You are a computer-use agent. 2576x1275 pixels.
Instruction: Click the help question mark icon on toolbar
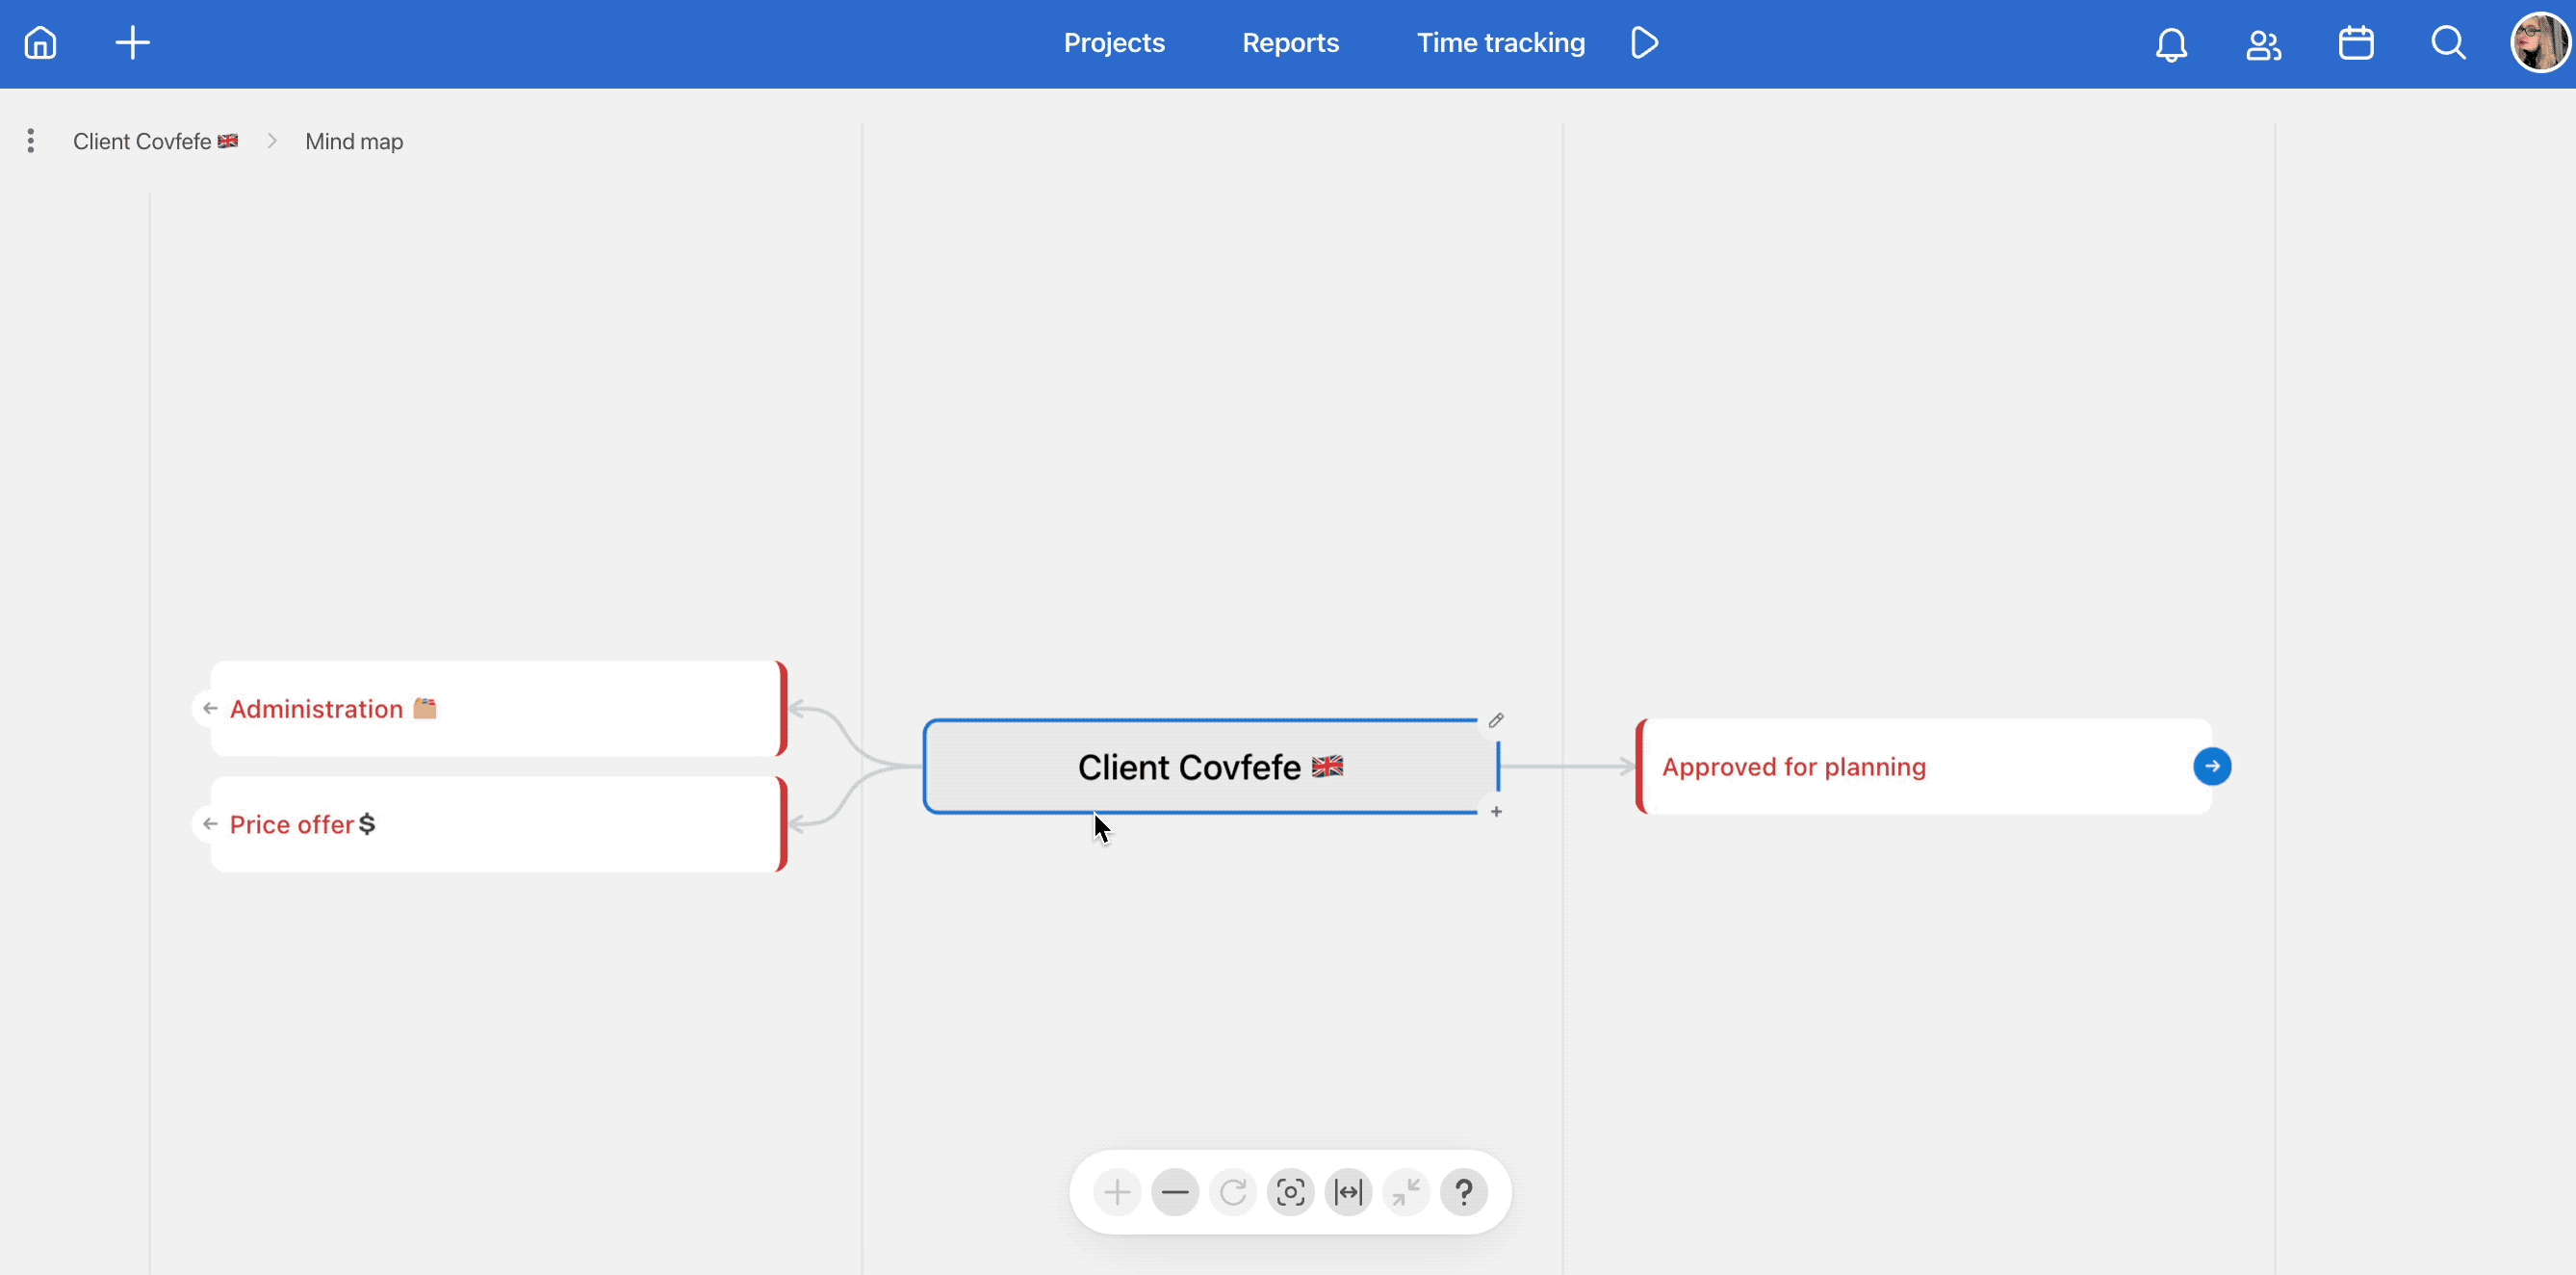1464,1191
